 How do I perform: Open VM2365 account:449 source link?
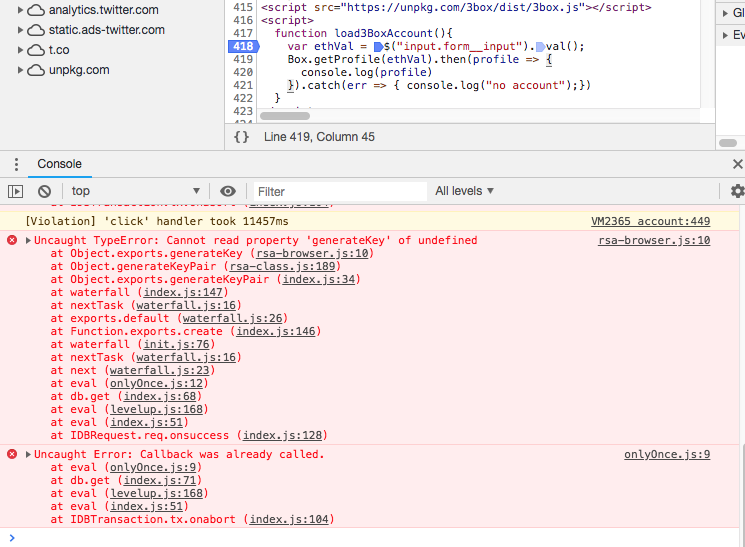(x=650, y=221)
